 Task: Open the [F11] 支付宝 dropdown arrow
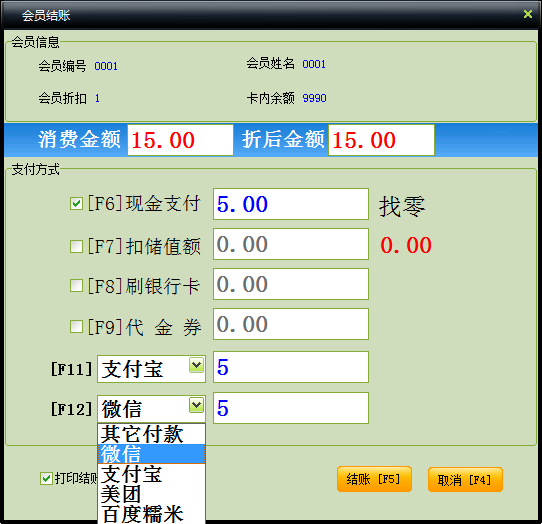[197, 365]
